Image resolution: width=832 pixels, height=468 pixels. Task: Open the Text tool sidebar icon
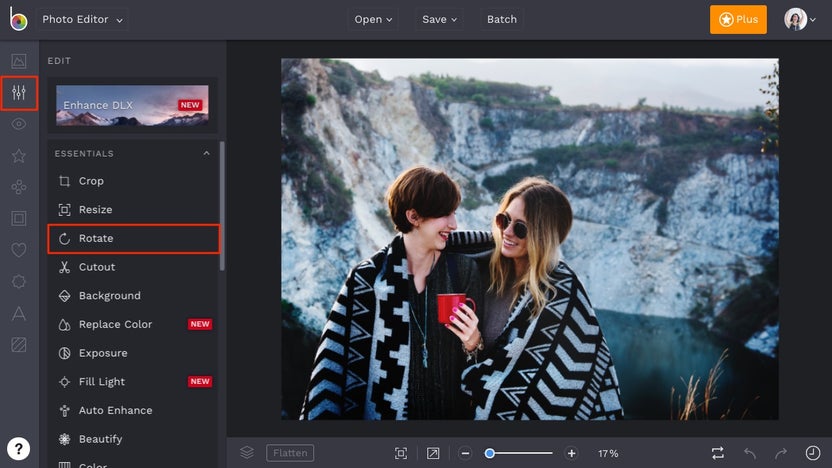(x=19, y=313)
